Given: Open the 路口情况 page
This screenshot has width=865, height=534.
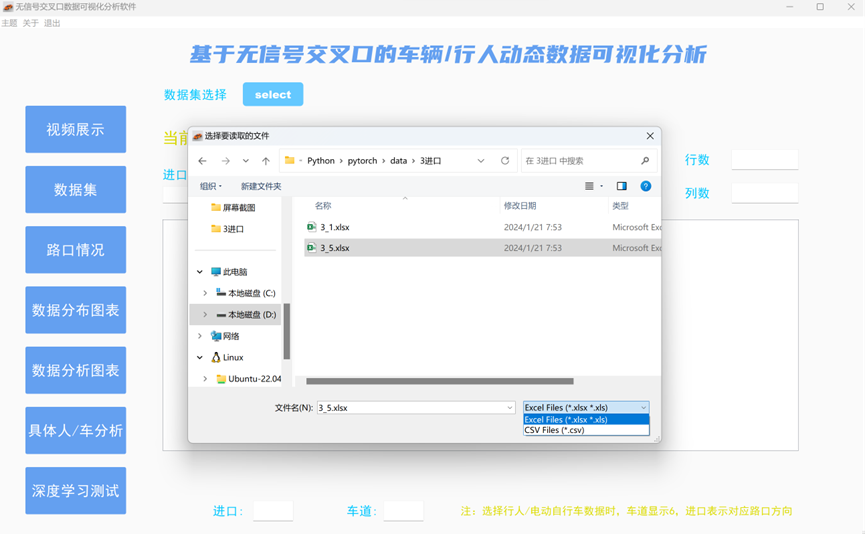Looking at the screenshot, I should tap(76, 250).
